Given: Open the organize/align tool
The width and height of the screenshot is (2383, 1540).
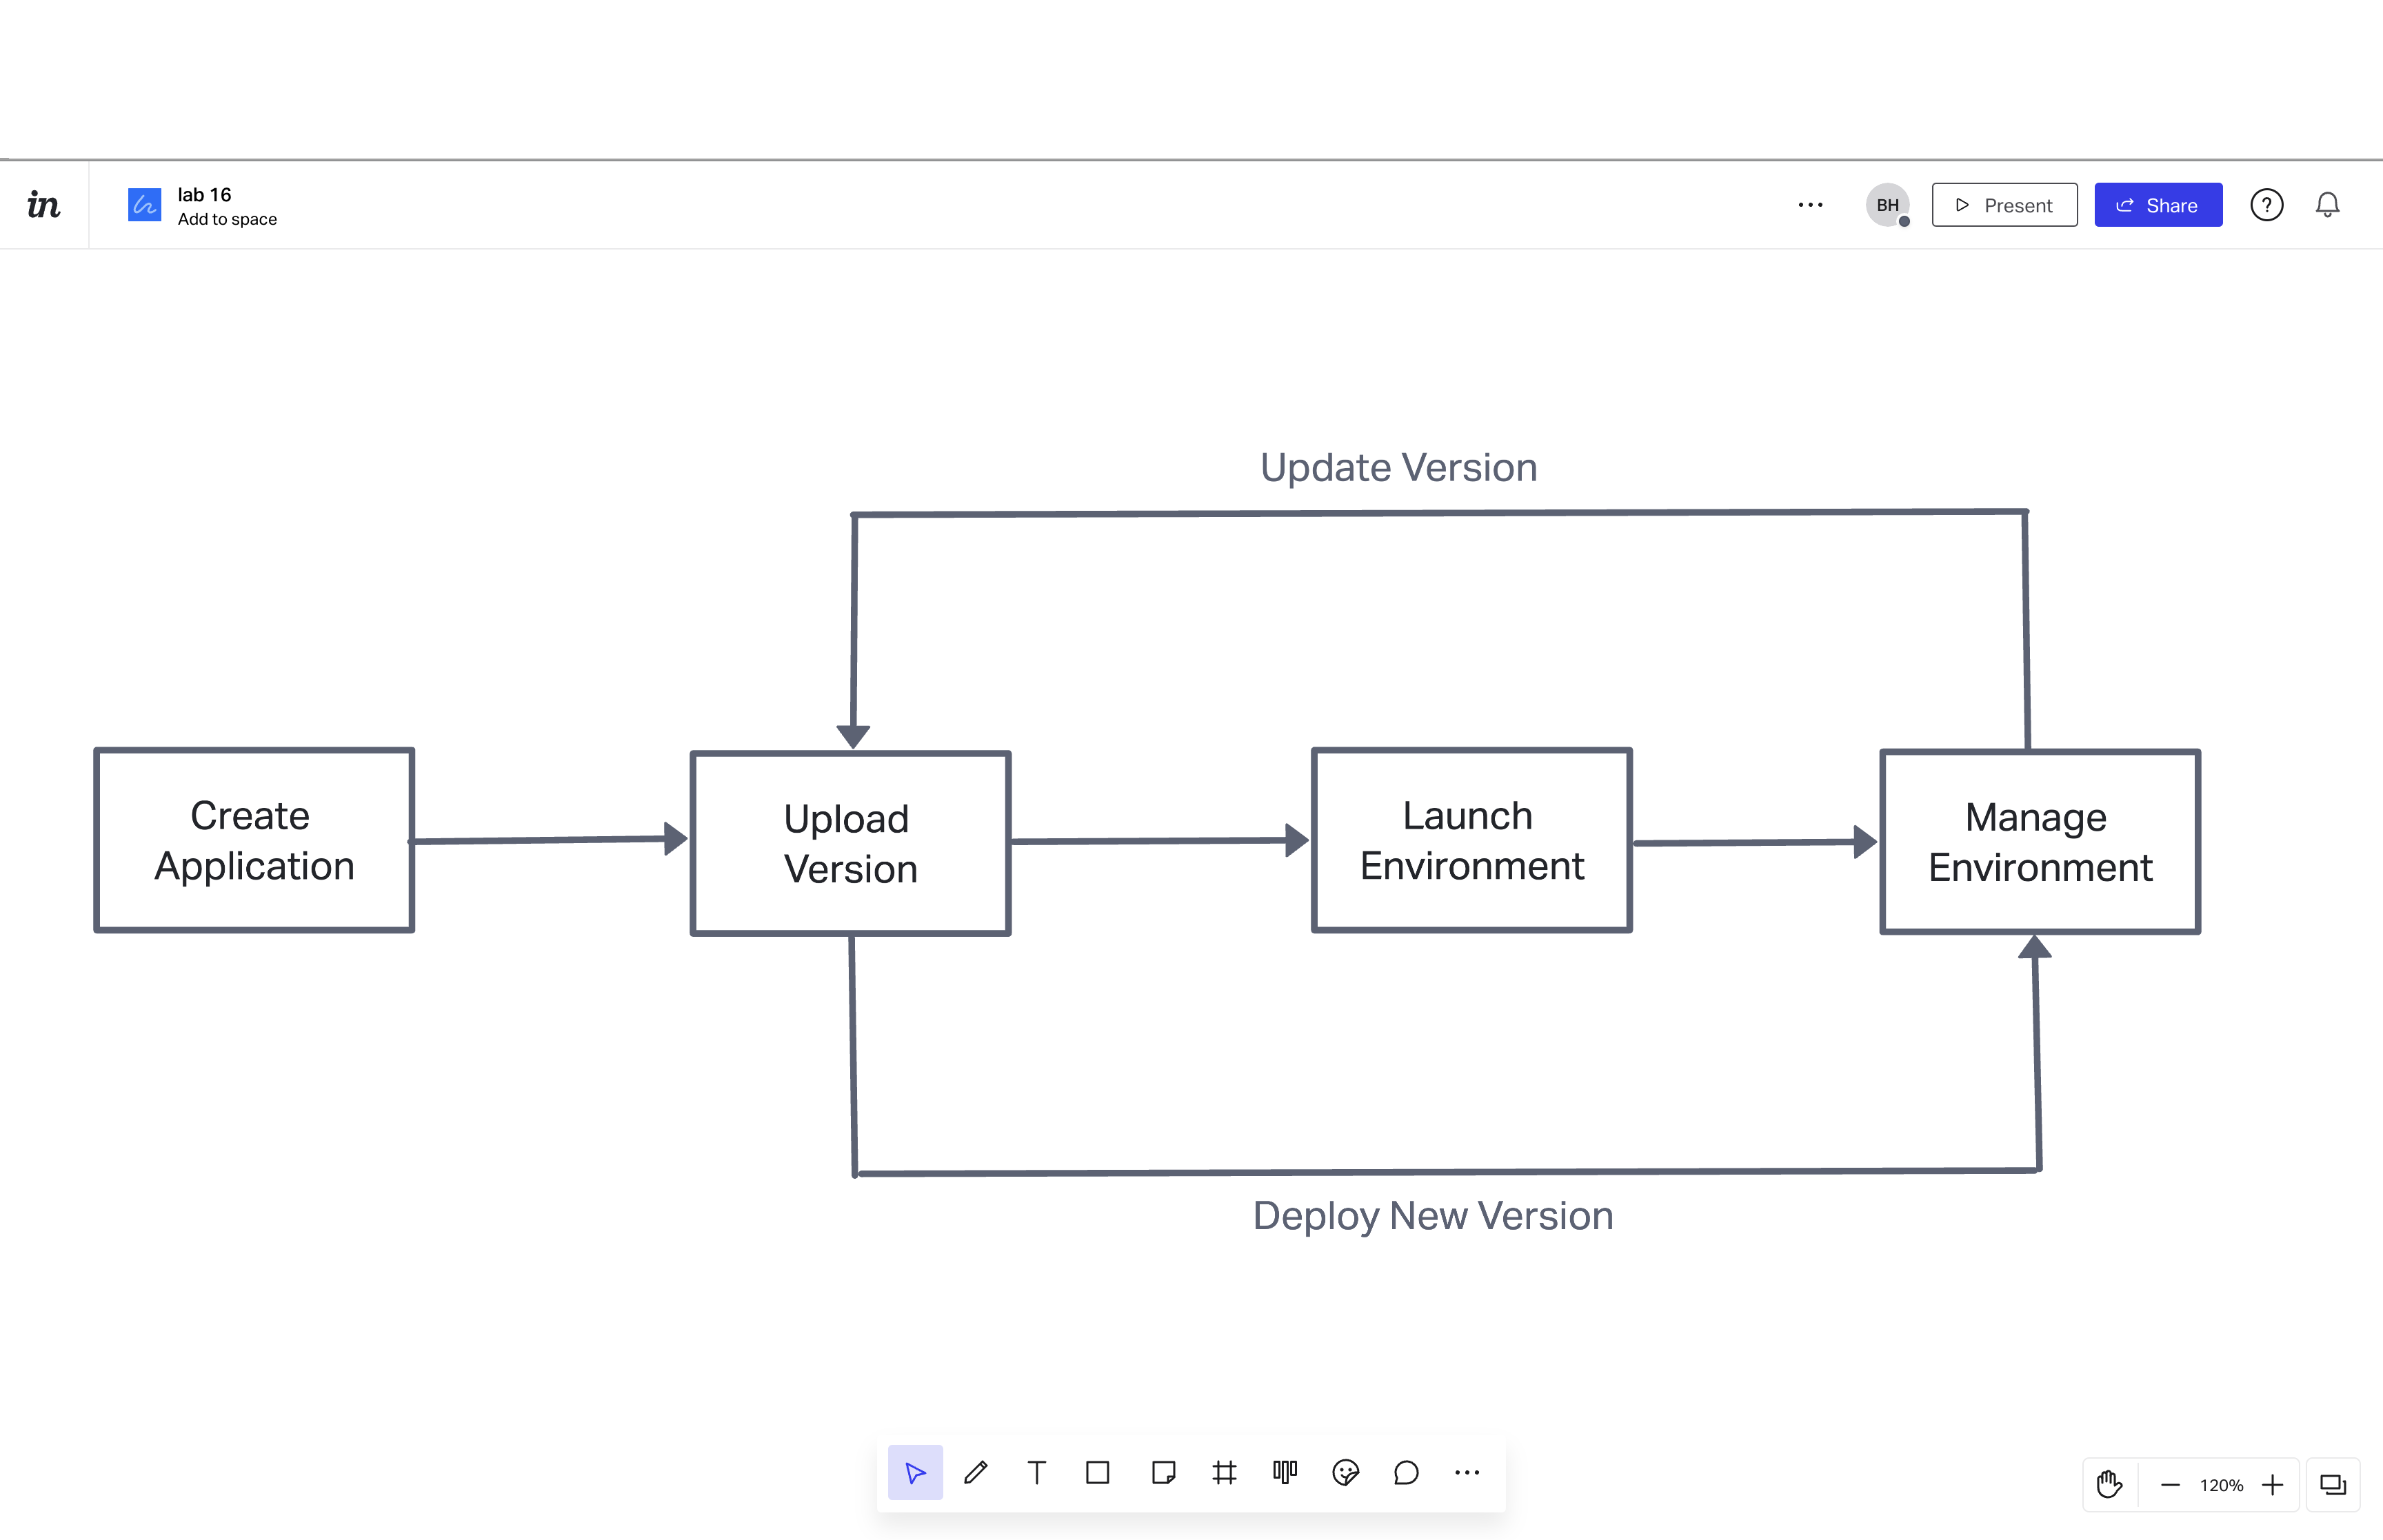Looking at the screenshot, I should (x=1285, y=1472).
